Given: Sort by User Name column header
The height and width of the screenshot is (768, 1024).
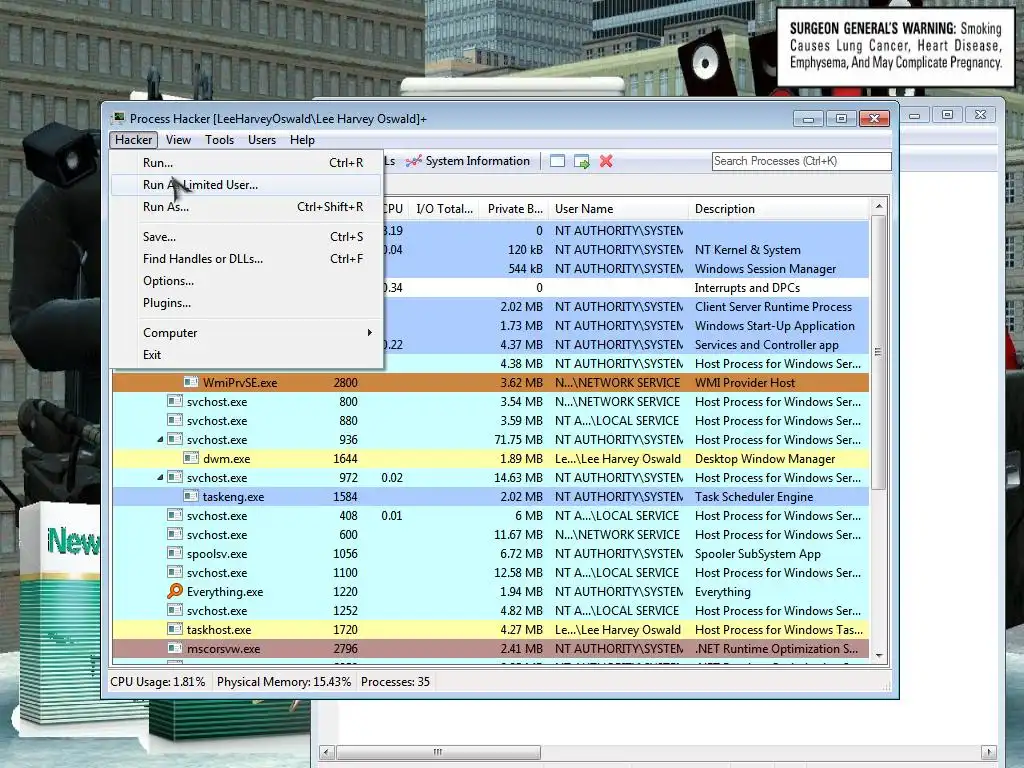Looking at the screenshot, I should point(618,209).
